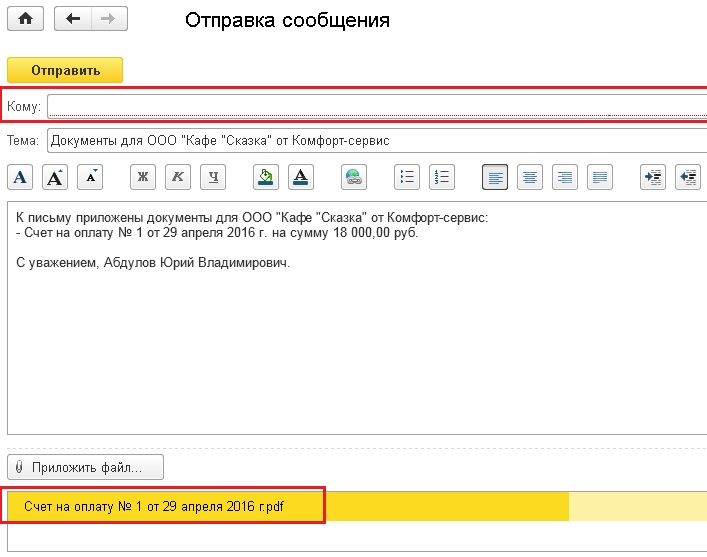Screen dimensions: 707x557
Task: Decrease paragraph indent
Action: (x=688, y=177)
